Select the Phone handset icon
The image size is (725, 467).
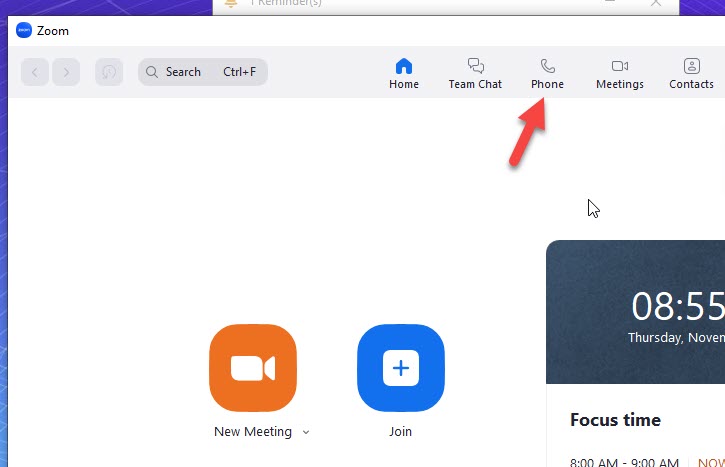[547, 67]
